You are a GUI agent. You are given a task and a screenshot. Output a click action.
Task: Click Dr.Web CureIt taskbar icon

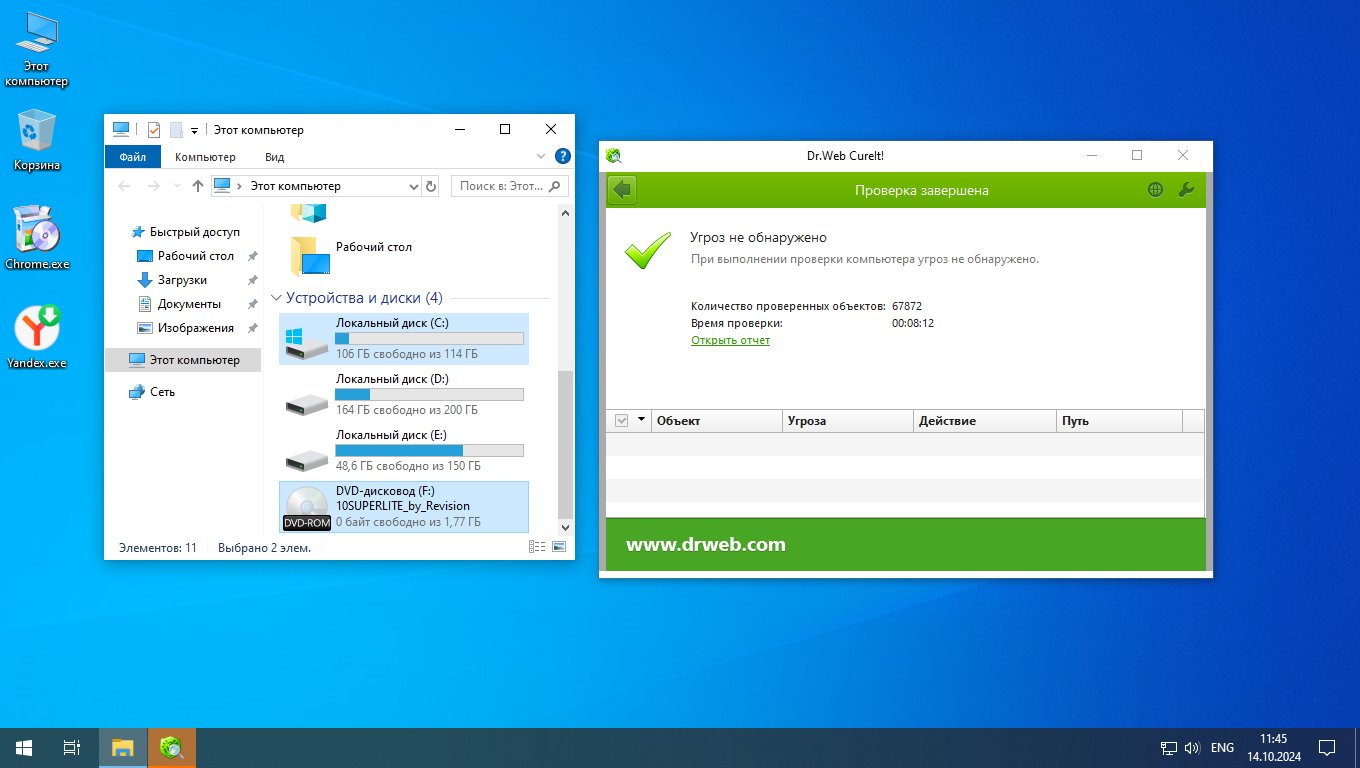(172, 747)
